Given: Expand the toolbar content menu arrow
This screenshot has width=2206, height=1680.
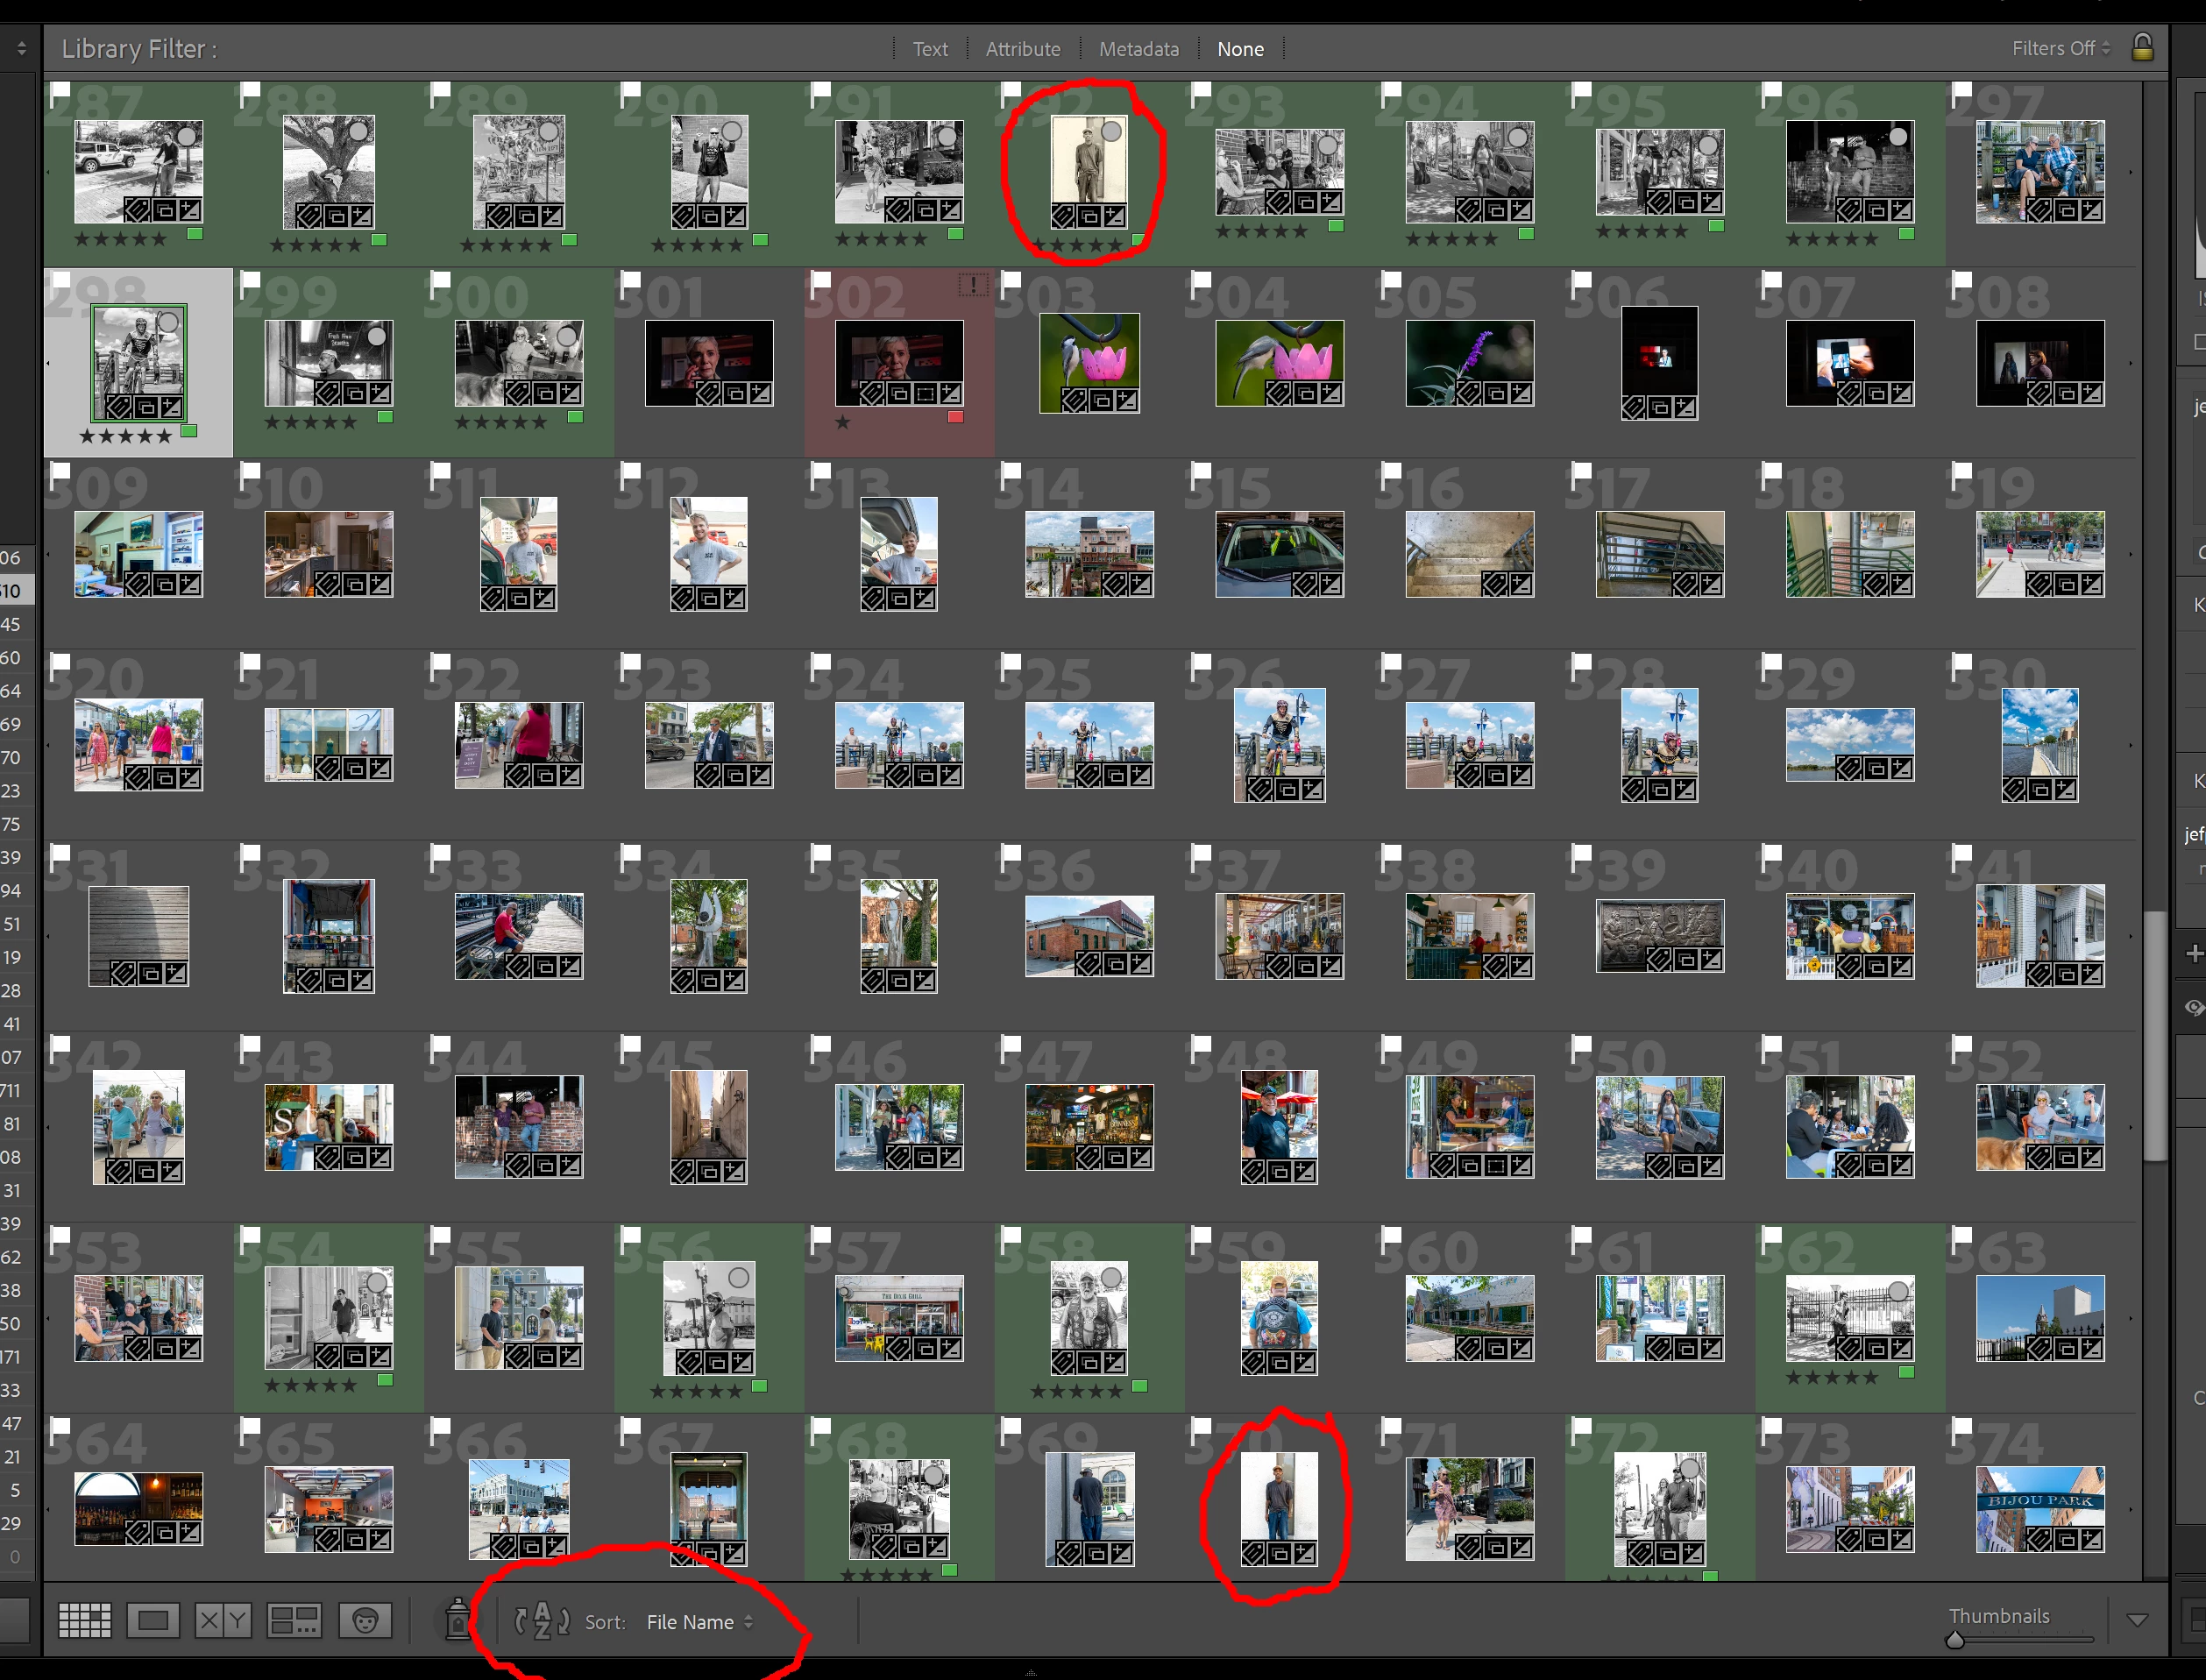Looking at the screenshot, I should tap(2137, 1620).
